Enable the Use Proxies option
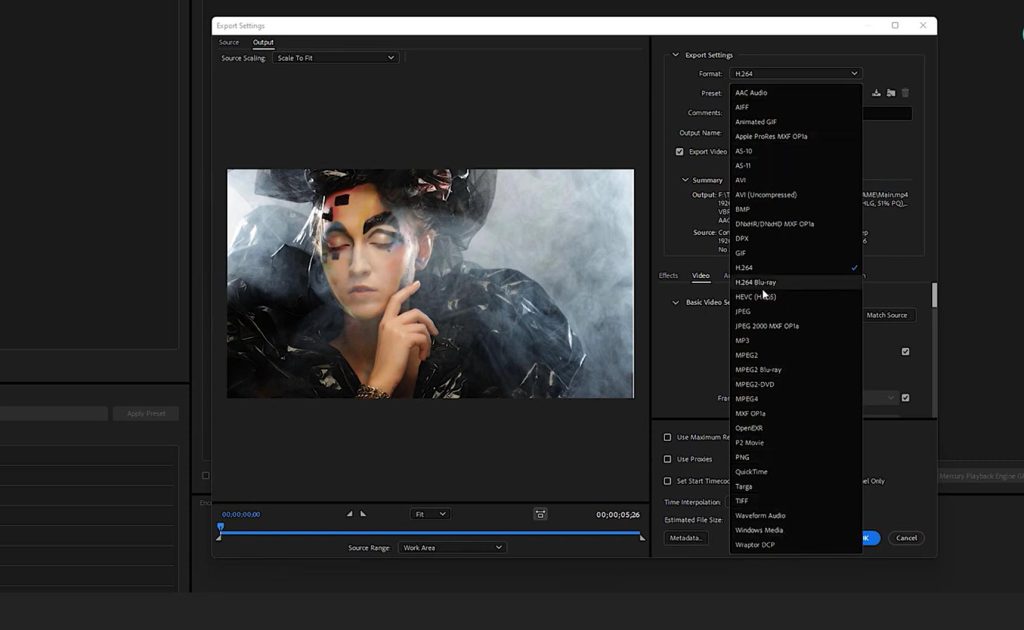The image size is (1024, 630). coord(666,459)
